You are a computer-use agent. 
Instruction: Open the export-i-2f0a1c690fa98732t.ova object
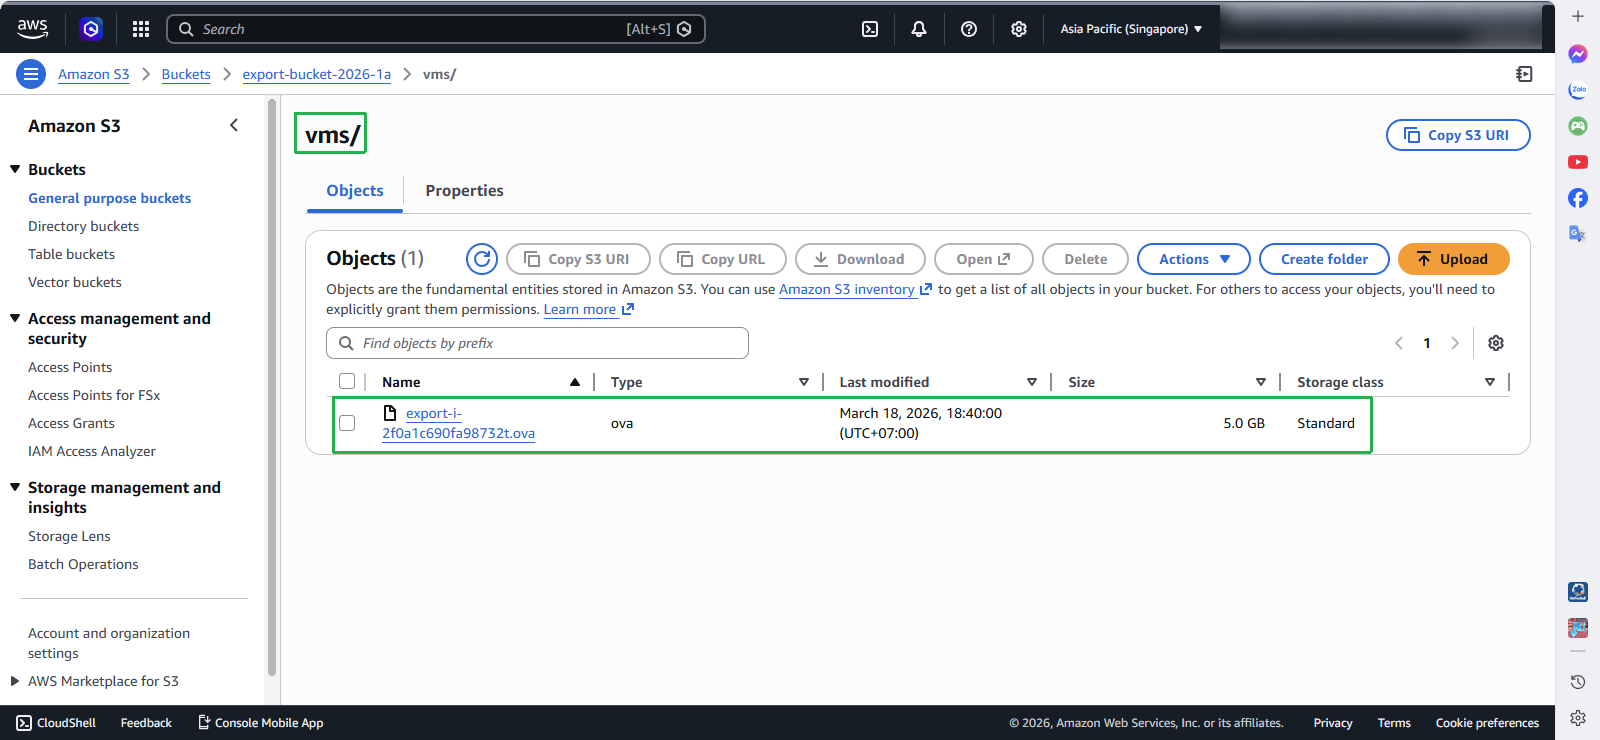tap(458, 423)
